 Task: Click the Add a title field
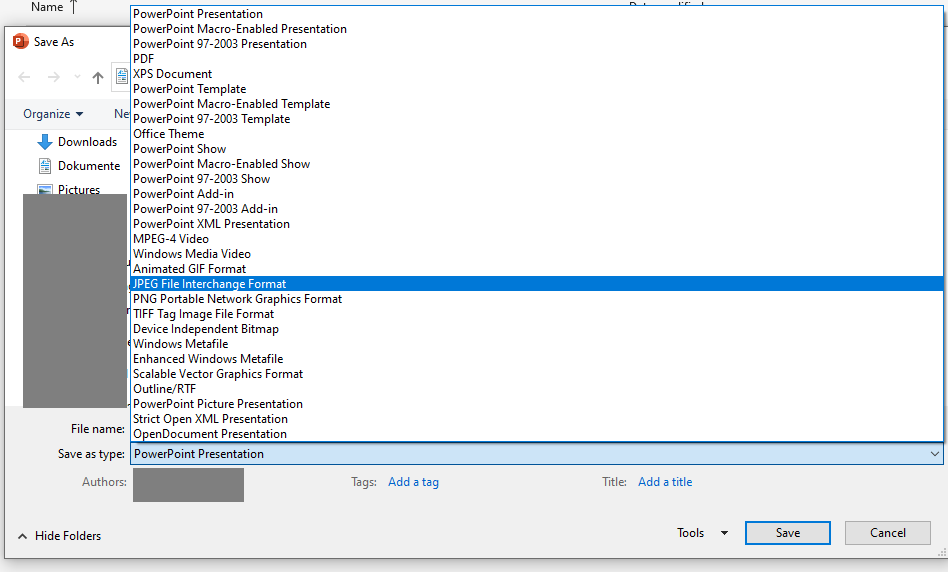(x=665, y=482)
